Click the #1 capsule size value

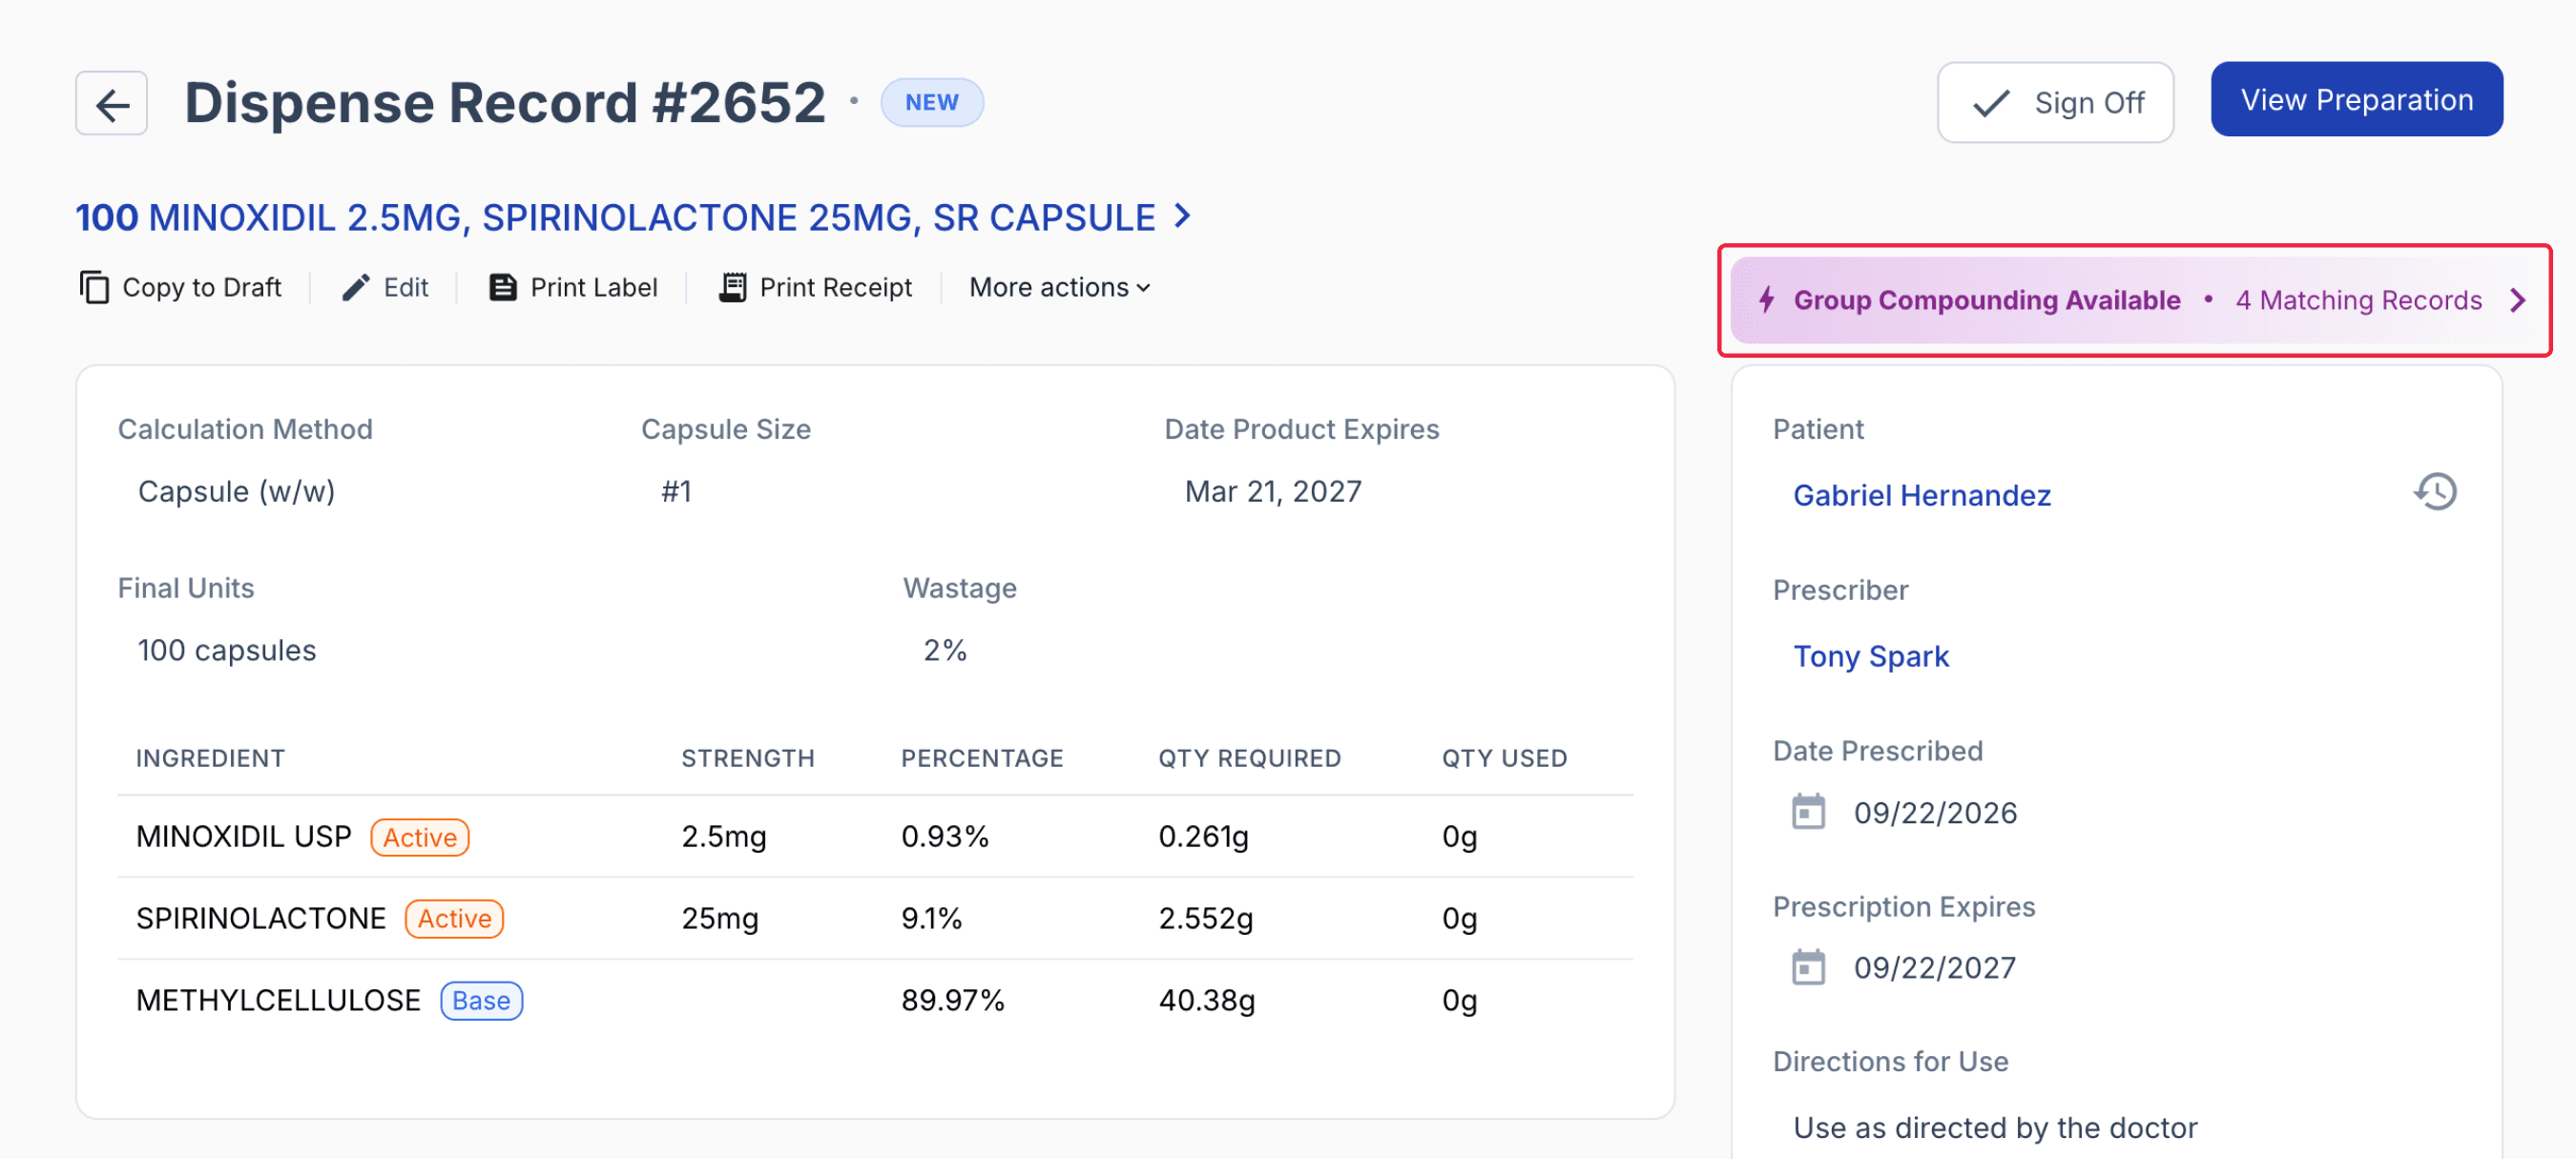676,491
